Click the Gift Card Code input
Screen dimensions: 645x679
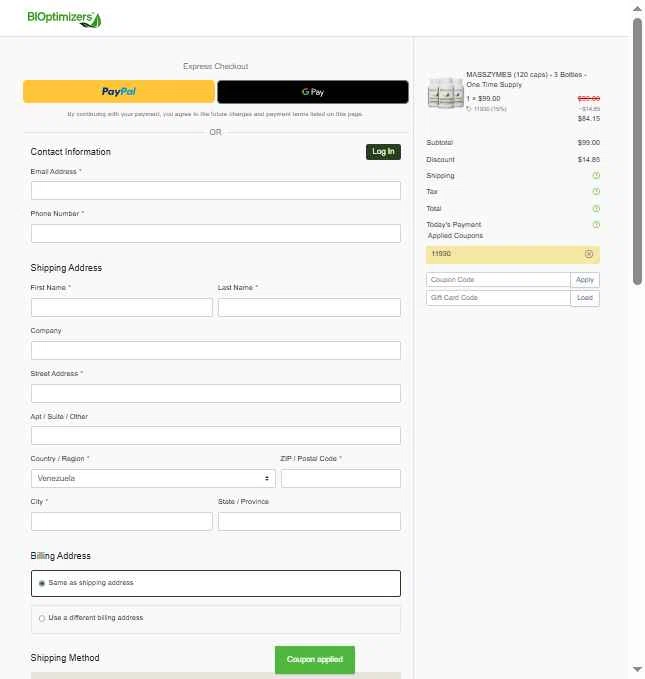(x=498, y=298)
